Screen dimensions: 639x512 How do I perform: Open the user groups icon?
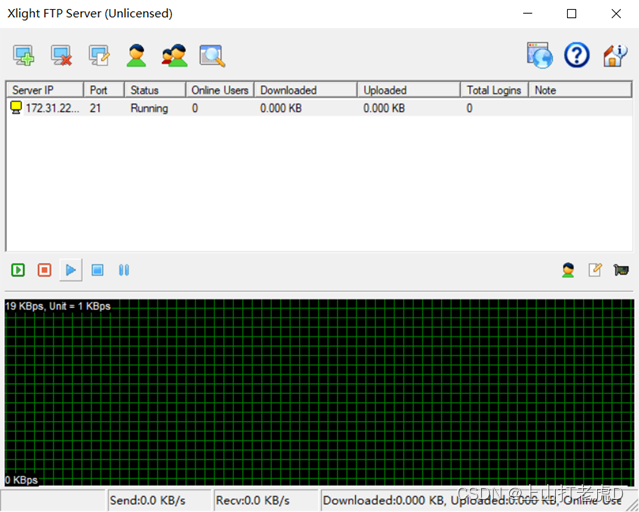(174, 56)
